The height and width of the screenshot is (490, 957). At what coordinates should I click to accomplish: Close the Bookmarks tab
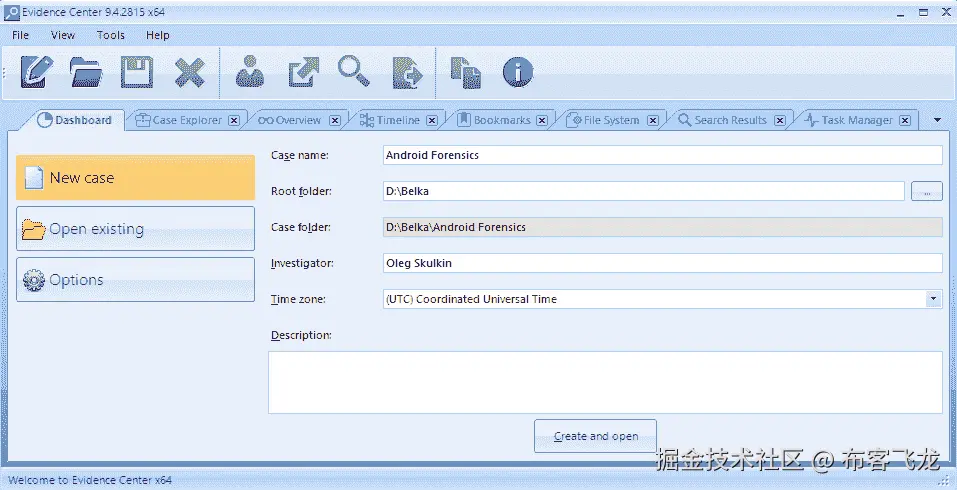pos(541,120)
